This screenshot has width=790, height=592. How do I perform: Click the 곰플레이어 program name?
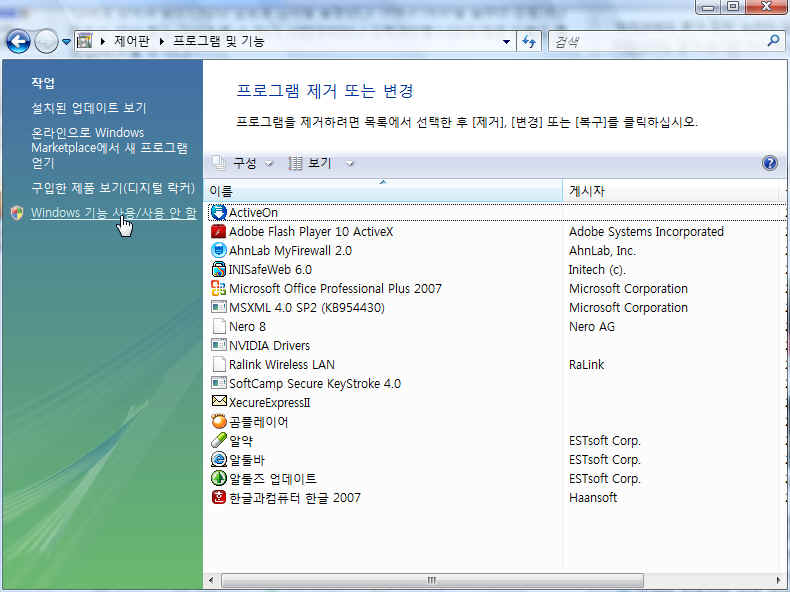[258, 422]
